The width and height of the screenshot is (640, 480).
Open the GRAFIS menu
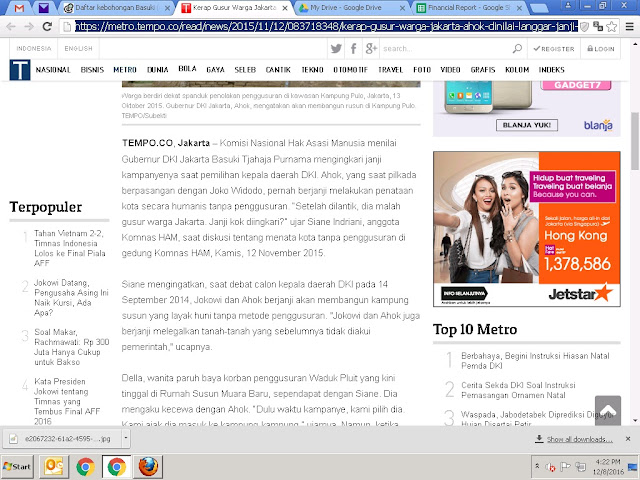coord(483,70)
